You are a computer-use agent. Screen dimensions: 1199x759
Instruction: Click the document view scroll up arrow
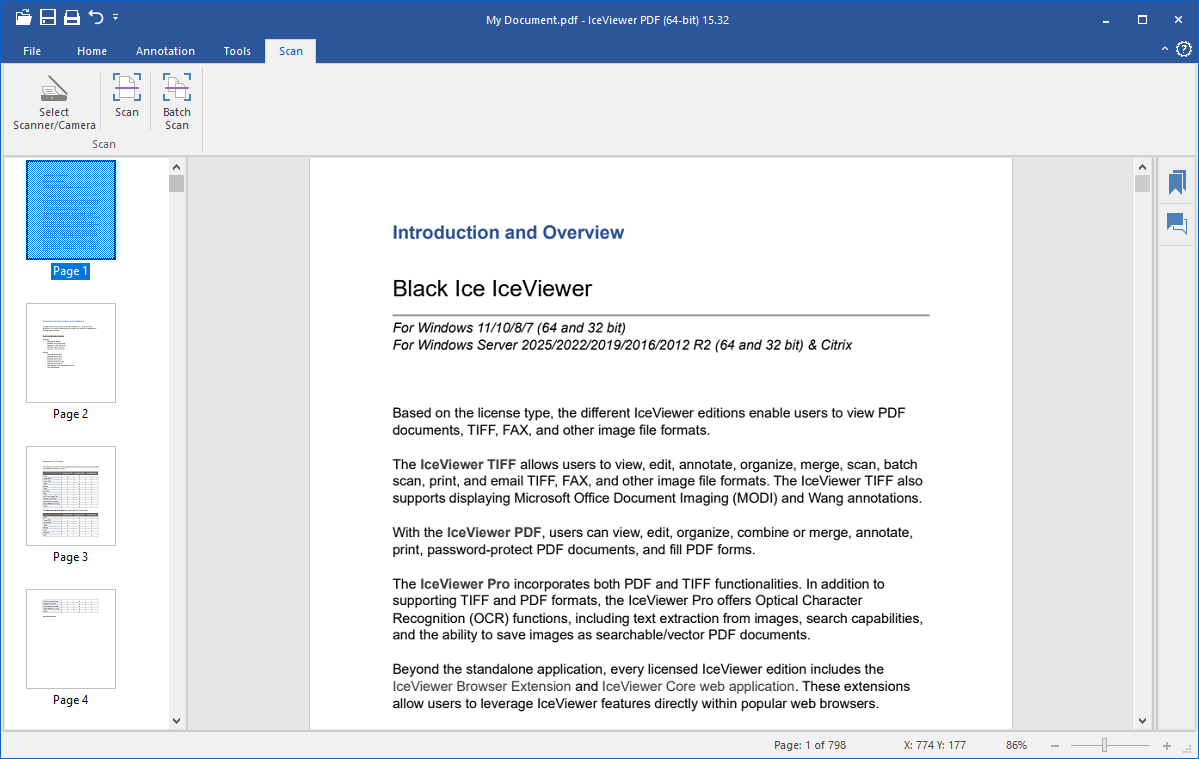1142,167
